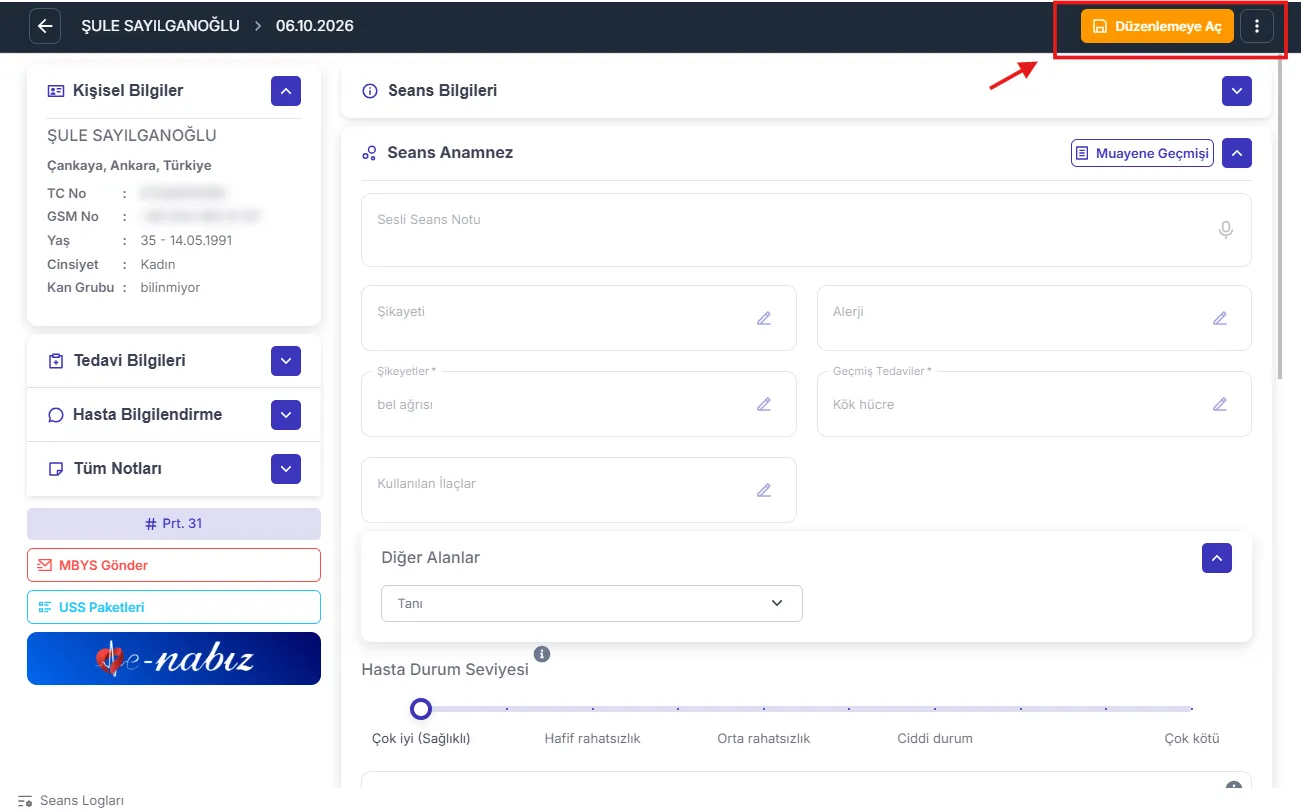Viewport: 1301px width, 812px height.
Task: Click the Seans Logları link
Action: point(82,801)
